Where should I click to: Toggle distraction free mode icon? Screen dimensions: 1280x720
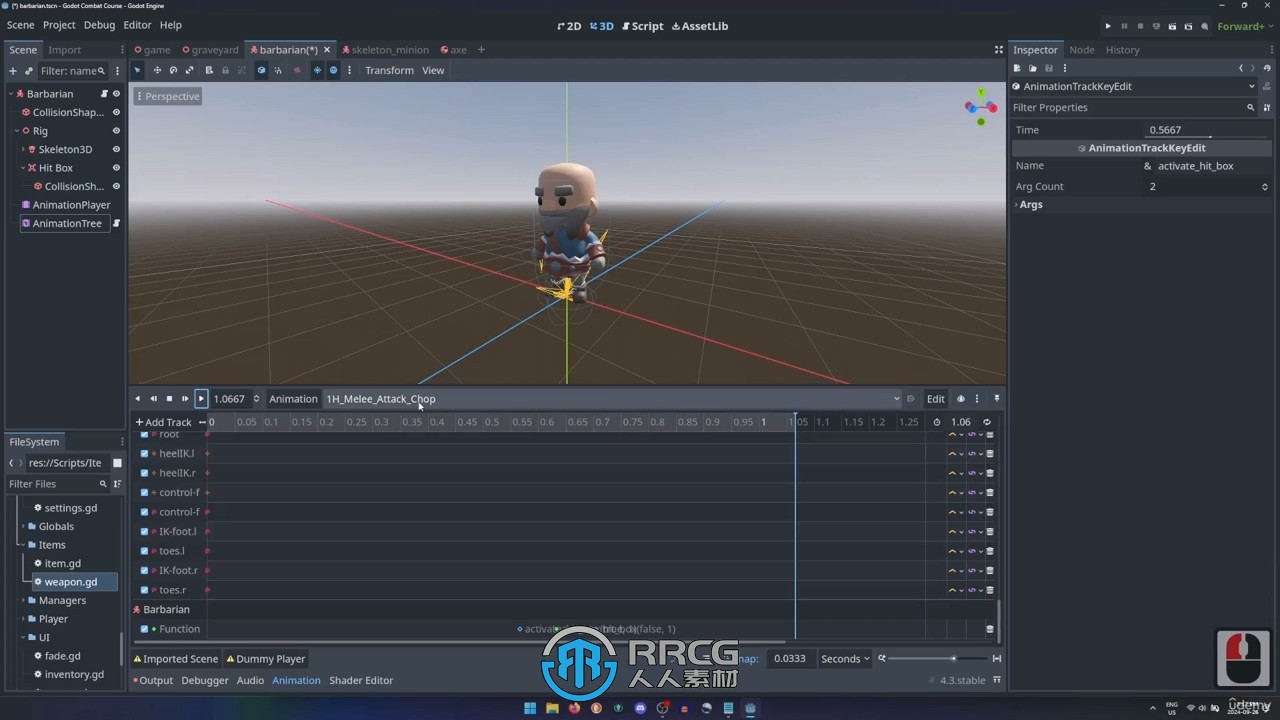[998, 49]
